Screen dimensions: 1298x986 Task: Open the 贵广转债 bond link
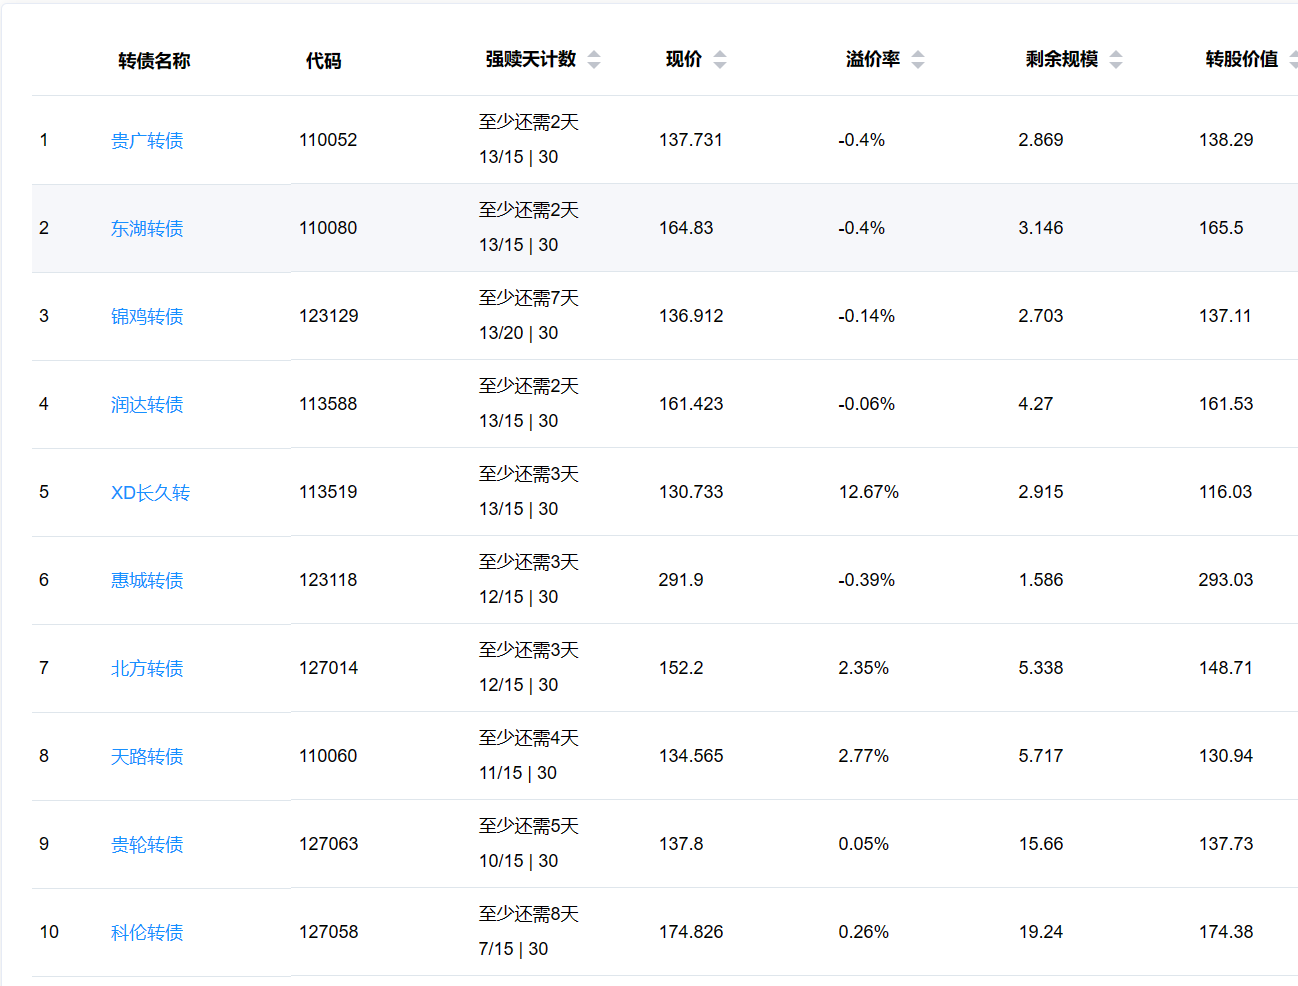[147, 141]
